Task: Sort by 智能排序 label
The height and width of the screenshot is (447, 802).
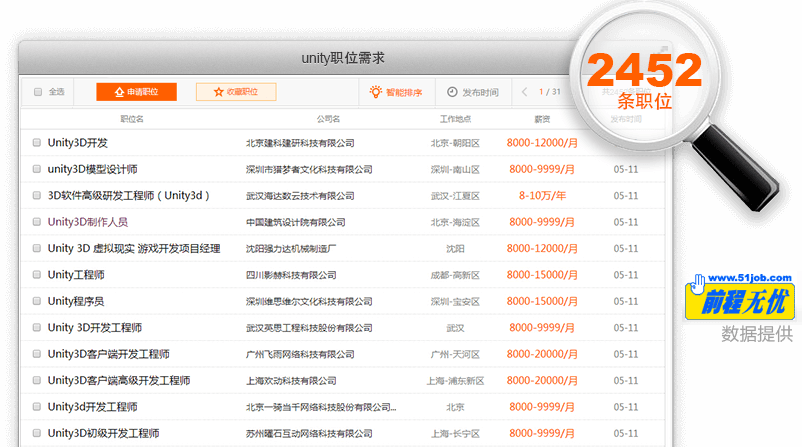Action: (x=404, y=93)
